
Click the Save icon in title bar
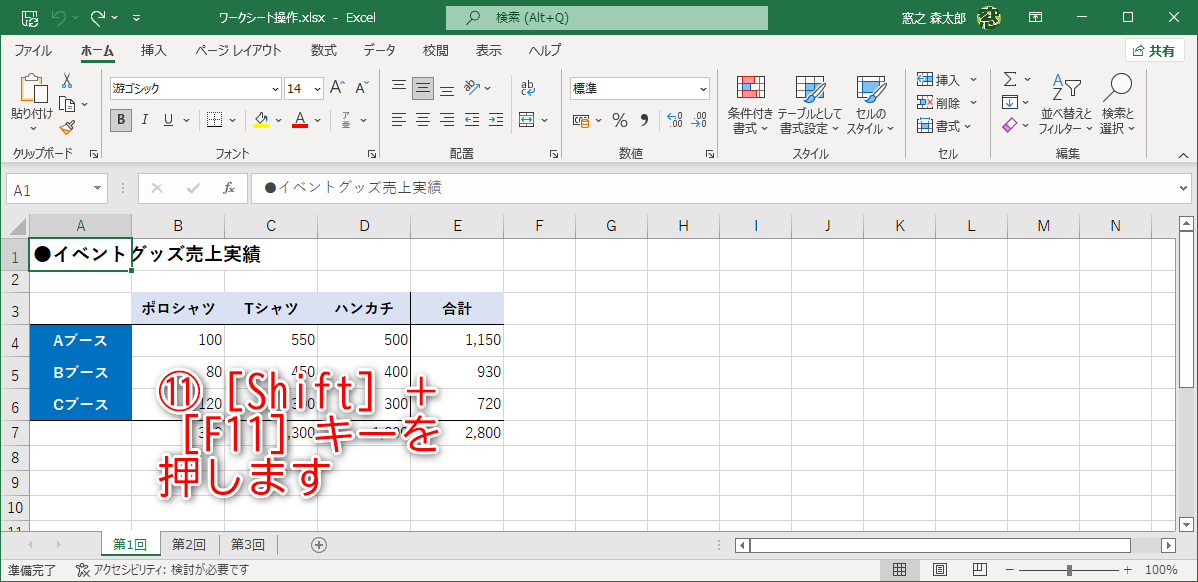29,17
